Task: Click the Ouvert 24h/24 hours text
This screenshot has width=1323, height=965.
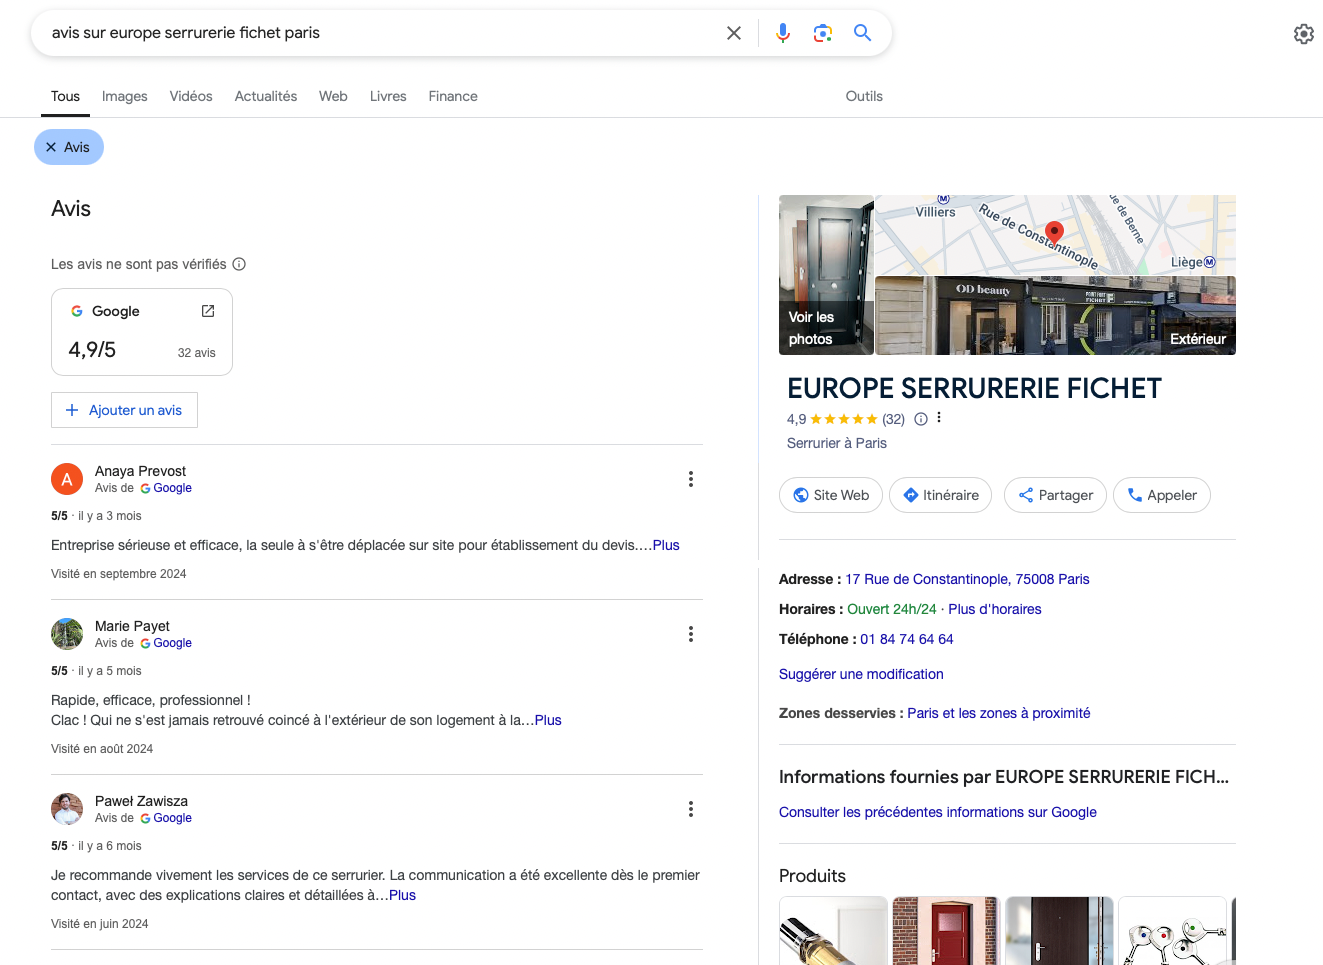Action: 892,609
